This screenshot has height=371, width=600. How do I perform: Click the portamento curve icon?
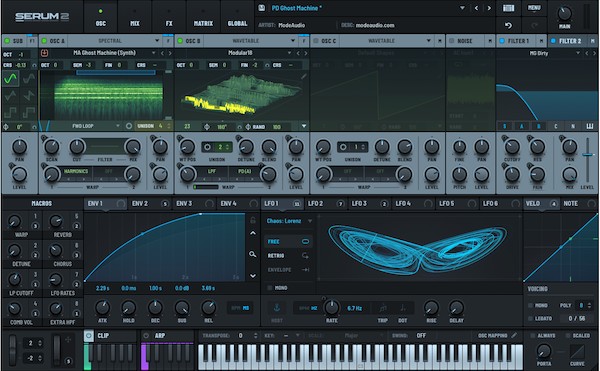click(x=577, y=351)
